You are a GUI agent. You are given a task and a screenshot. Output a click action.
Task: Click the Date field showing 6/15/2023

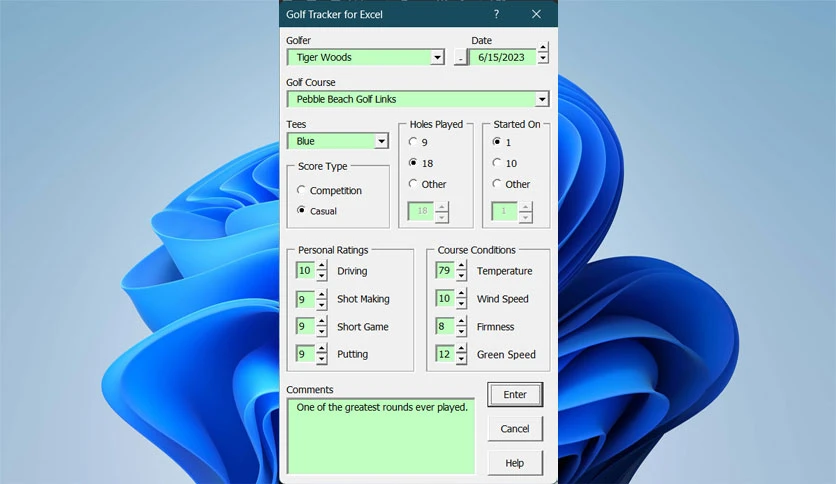click(502, 57)
